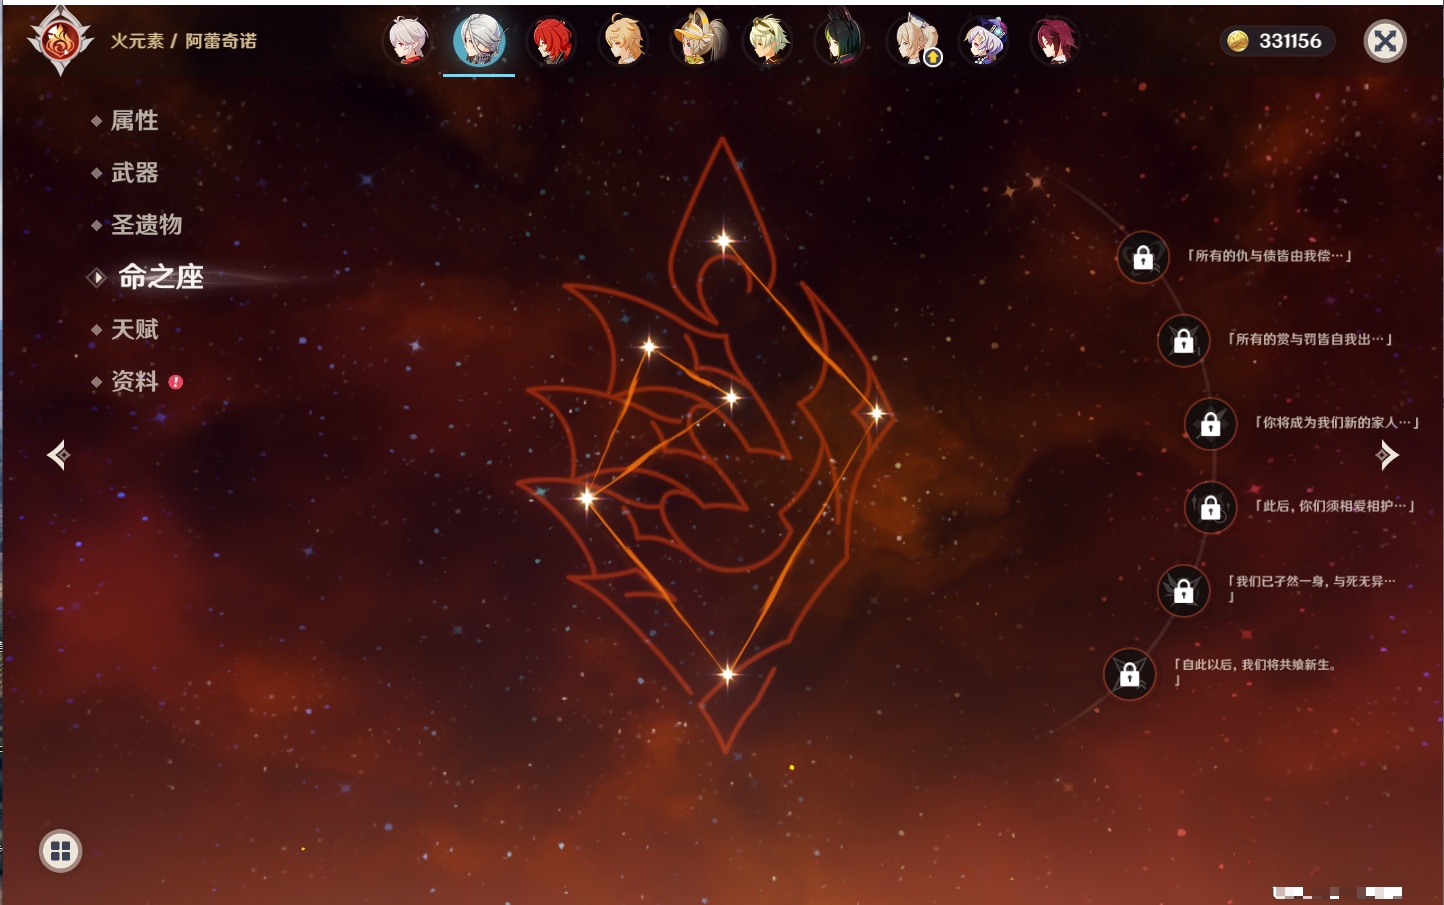Viewport: 1444px width, 905px height.
Task: Switch to the blond braided-hair character avatar
Action: [x=624, y=41]
